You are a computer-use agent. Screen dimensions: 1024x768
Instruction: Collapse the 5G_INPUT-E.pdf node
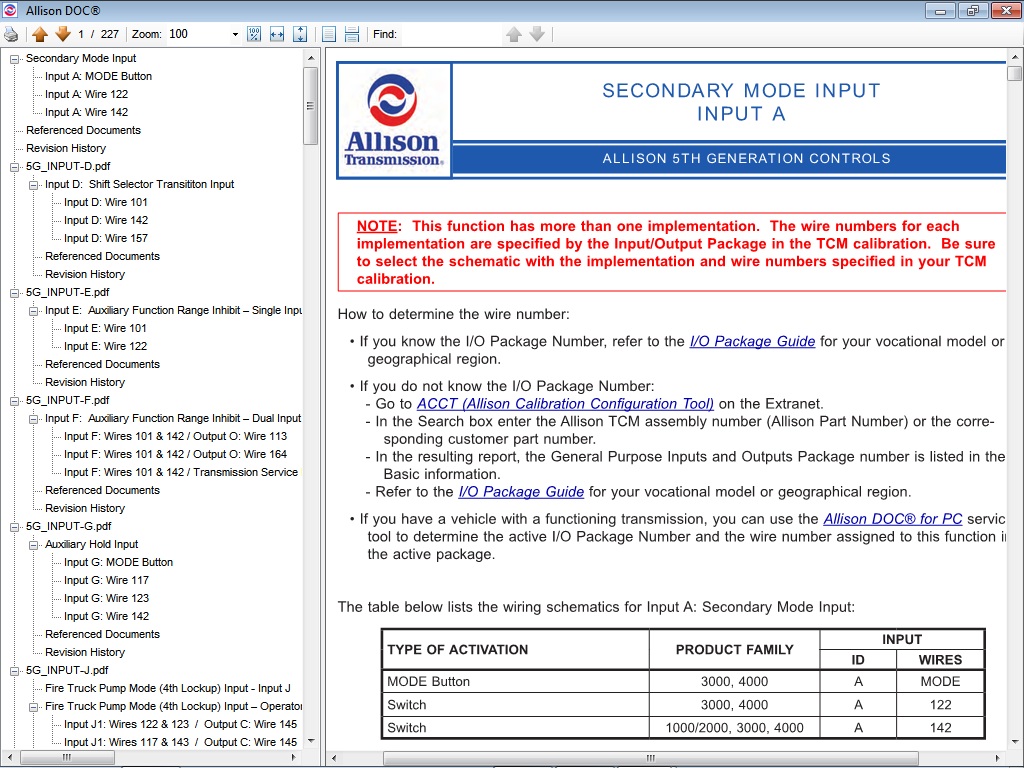point(14,292)
